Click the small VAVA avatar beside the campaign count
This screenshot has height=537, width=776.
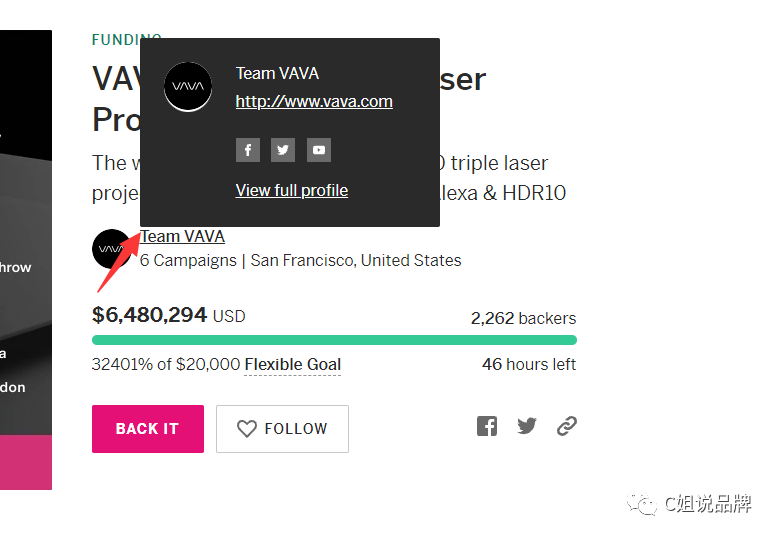(x=110, y=248)
